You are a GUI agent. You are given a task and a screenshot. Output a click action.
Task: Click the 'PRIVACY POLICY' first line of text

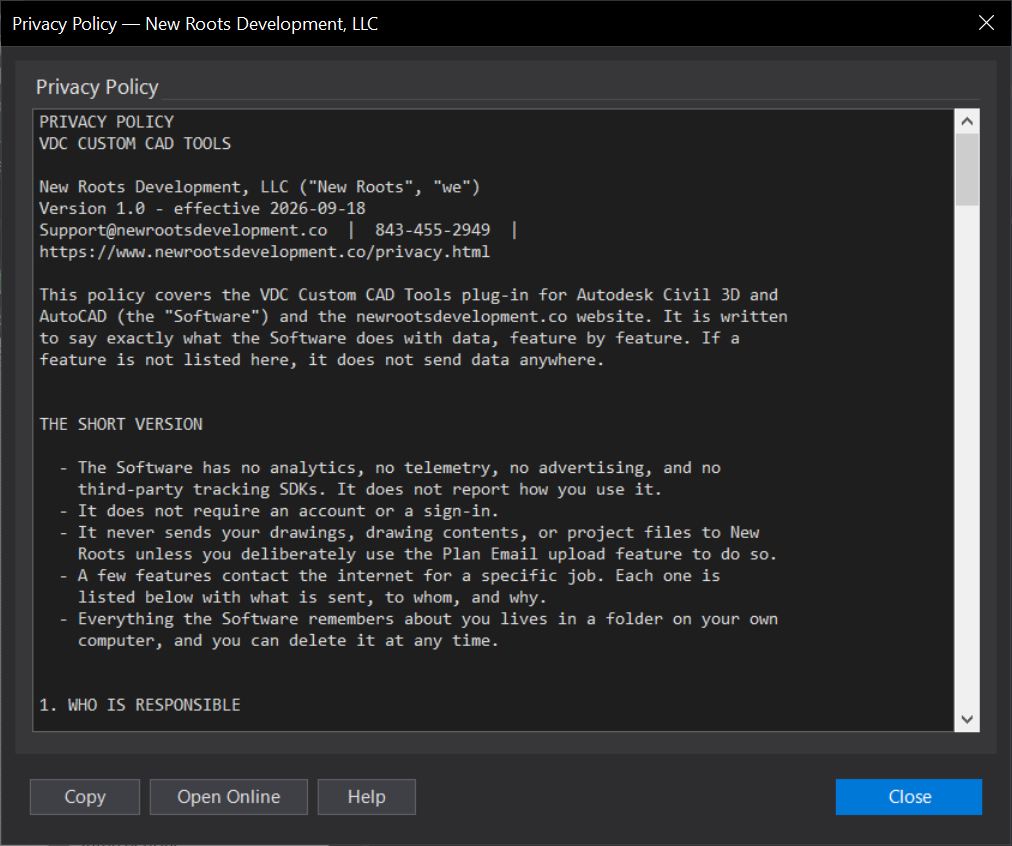tap(106, 122)
